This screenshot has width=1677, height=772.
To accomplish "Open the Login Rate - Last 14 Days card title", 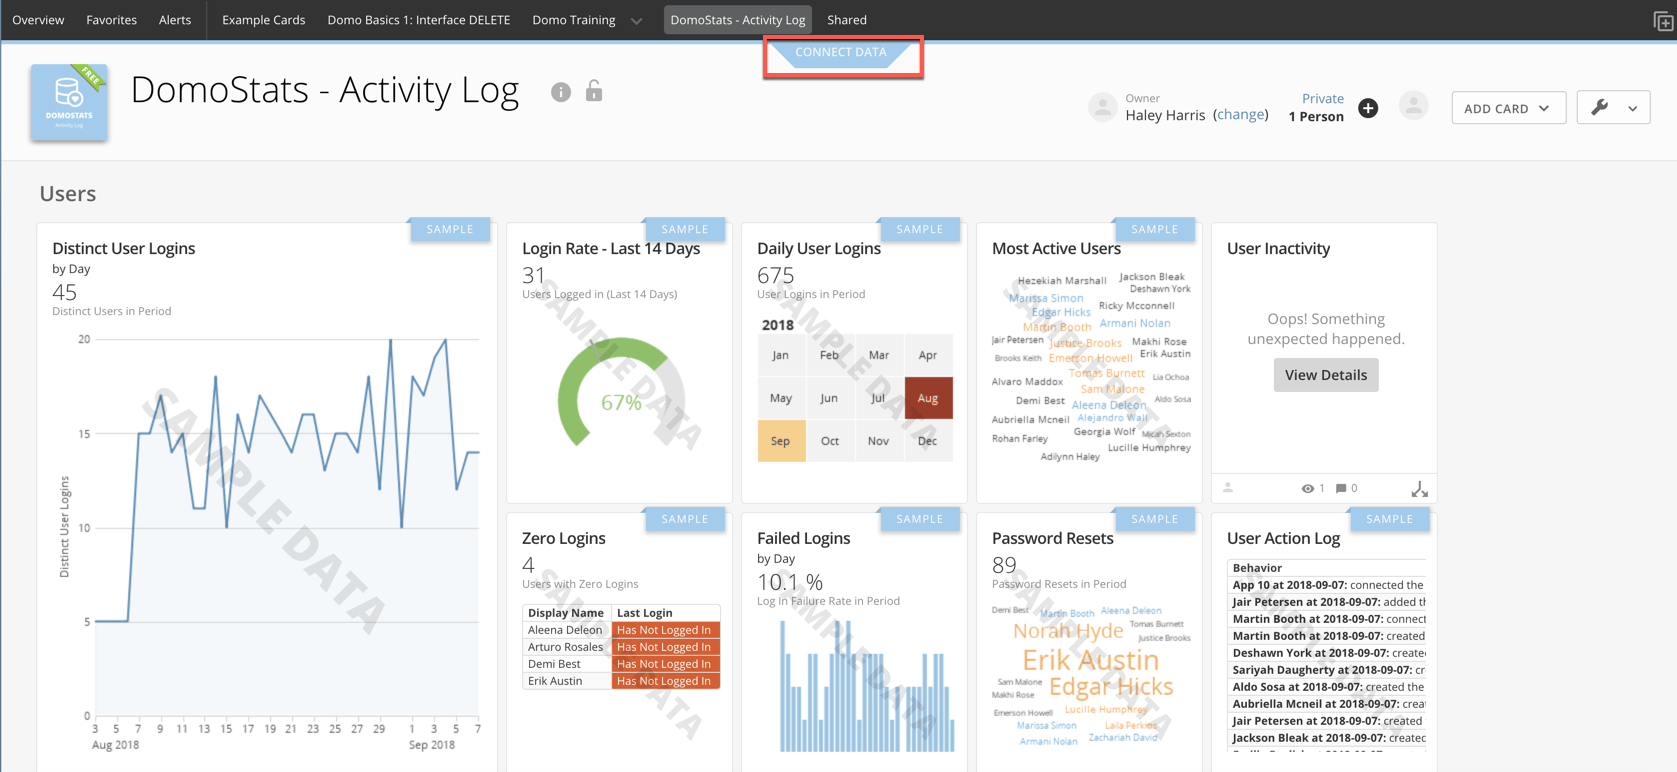I will point(611,249).
